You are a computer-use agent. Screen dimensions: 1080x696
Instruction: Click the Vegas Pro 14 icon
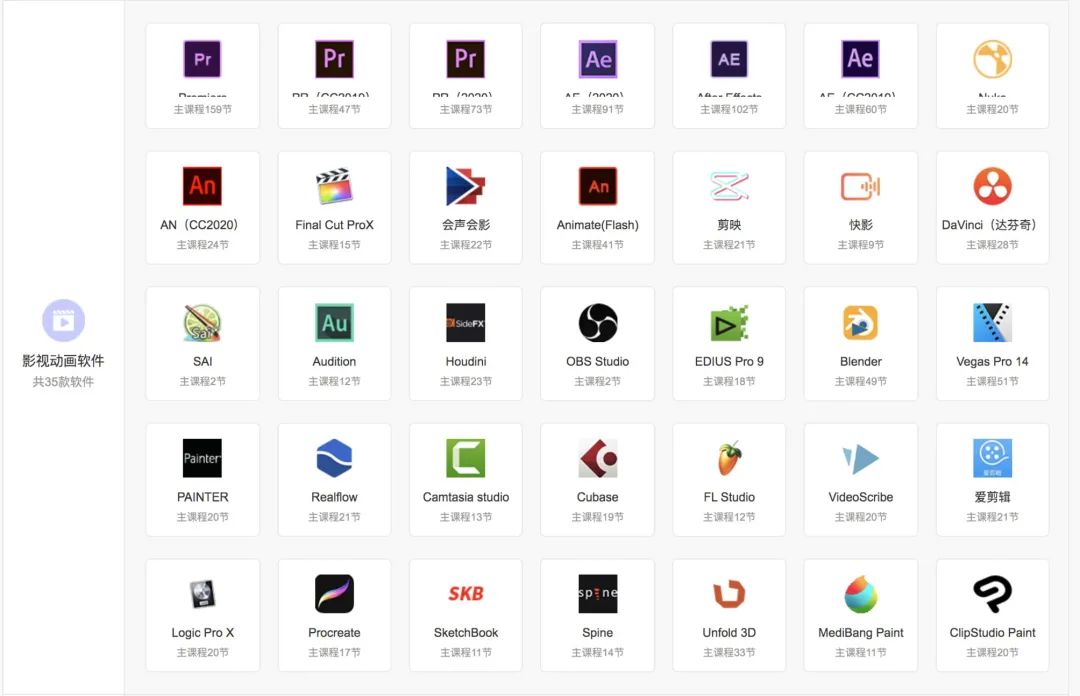pyautogui.click(x=993, y=323)
